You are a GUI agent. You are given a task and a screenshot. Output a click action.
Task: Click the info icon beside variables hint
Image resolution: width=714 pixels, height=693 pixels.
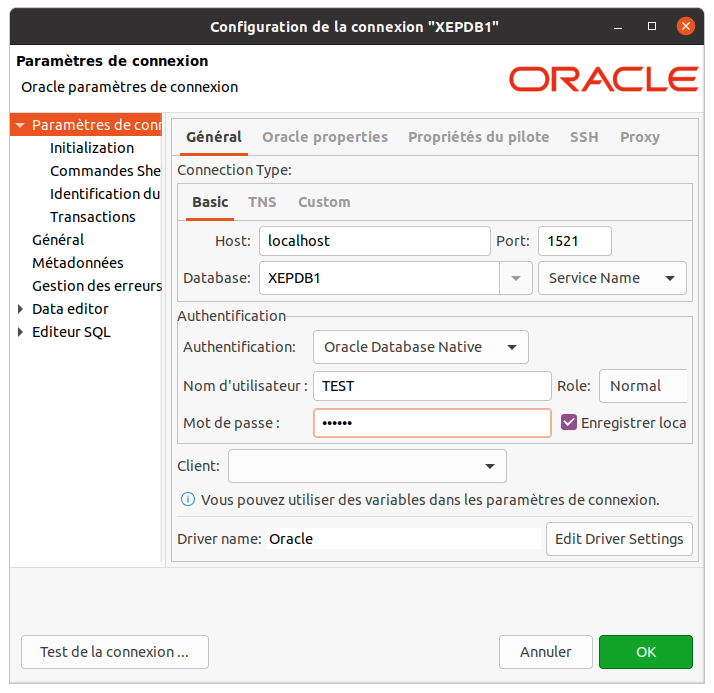click(x=187, y=499)
